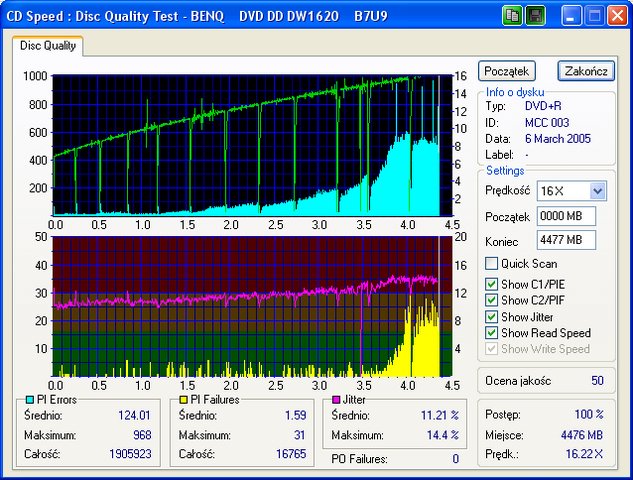Click the floppy disk save icon
Screen dimensions: 633x480
[536, 16]
